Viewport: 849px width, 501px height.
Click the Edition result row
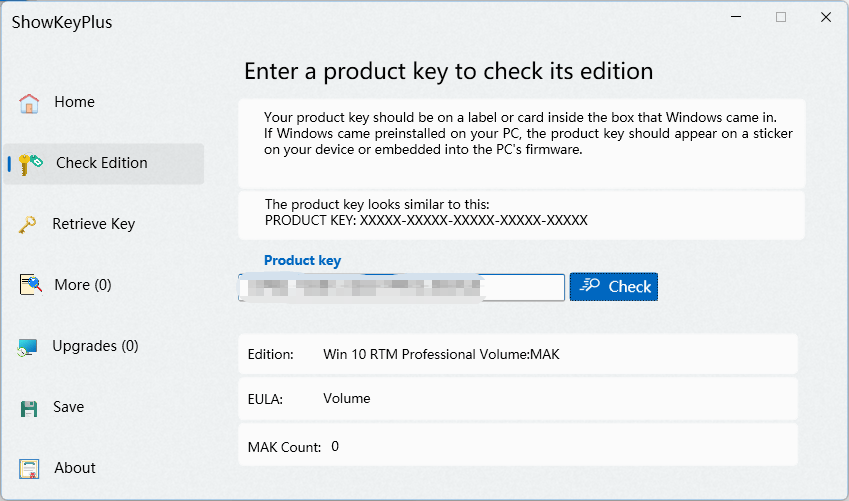(x=518, y=354)
